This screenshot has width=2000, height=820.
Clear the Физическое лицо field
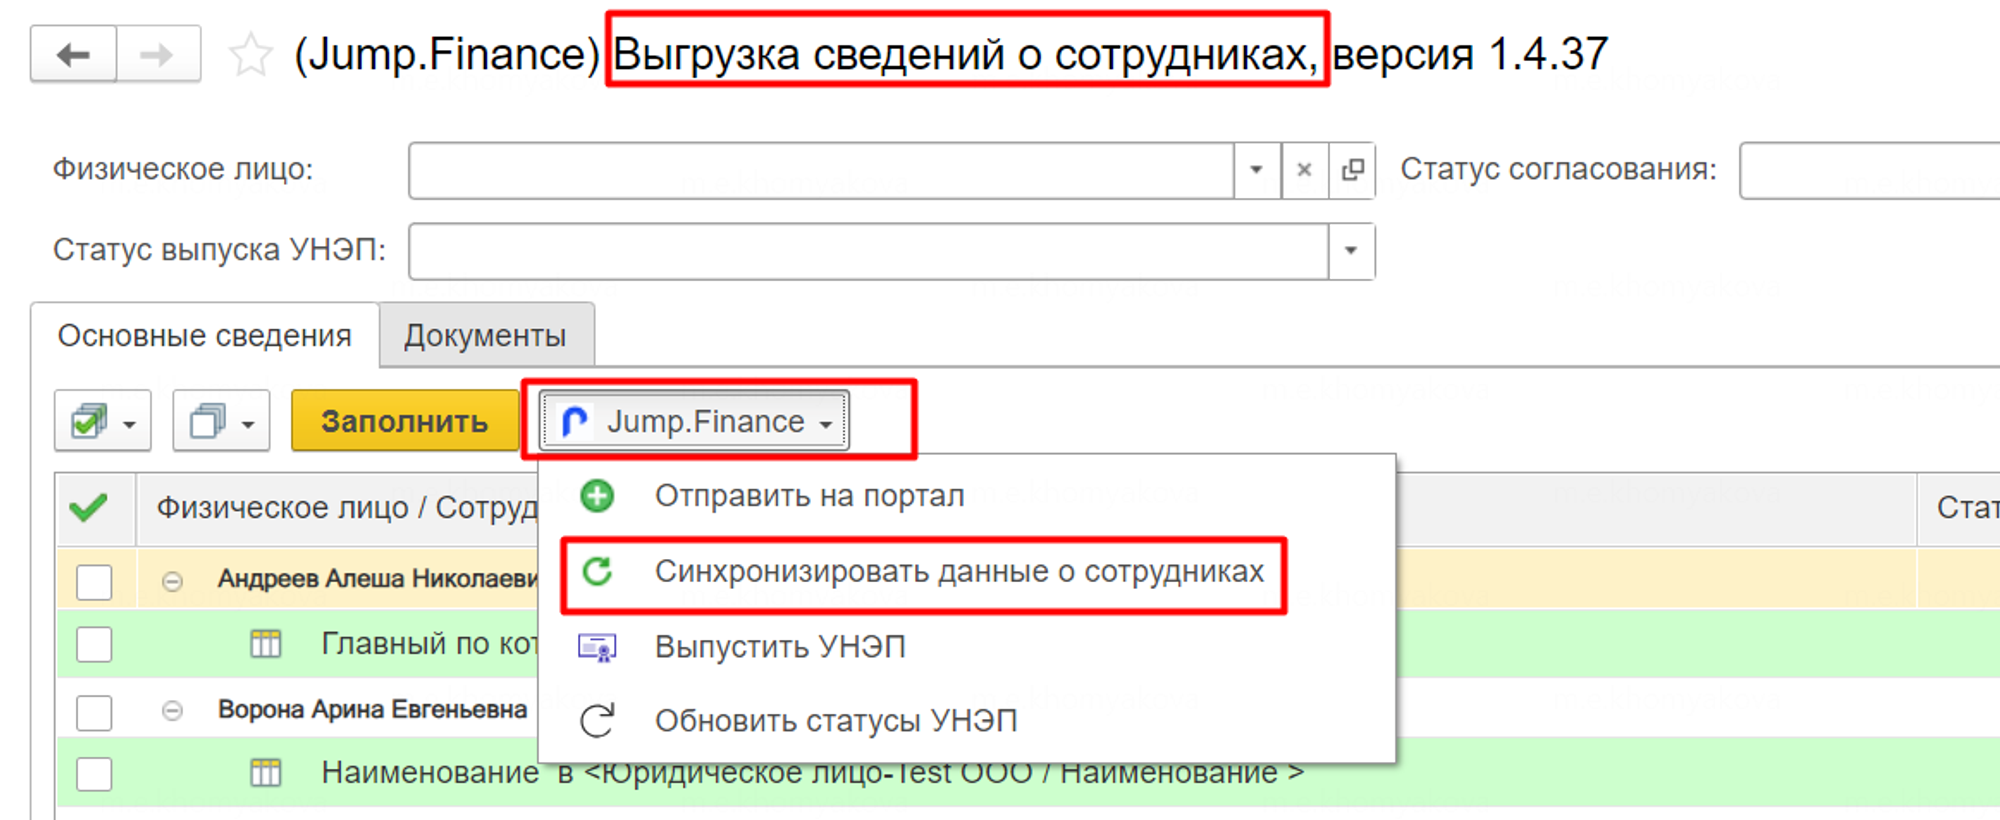coord(1304,170)
